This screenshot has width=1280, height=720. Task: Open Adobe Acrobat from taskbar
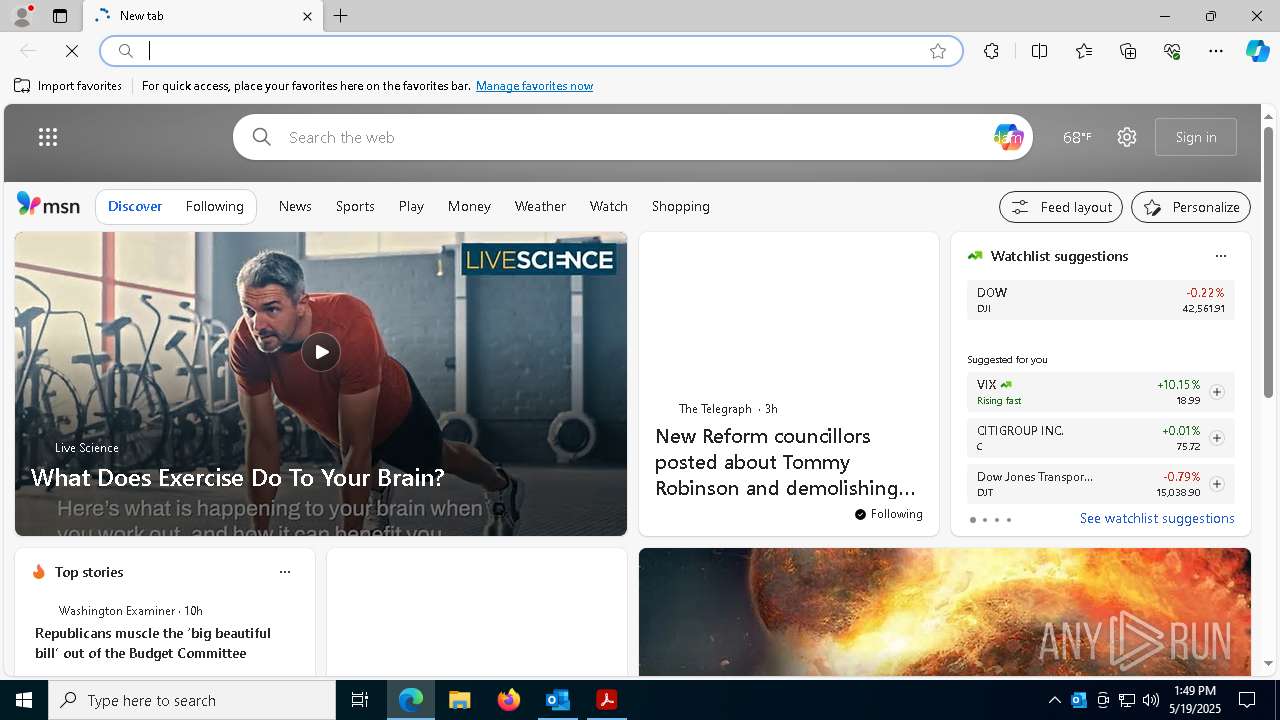point(606,700)
